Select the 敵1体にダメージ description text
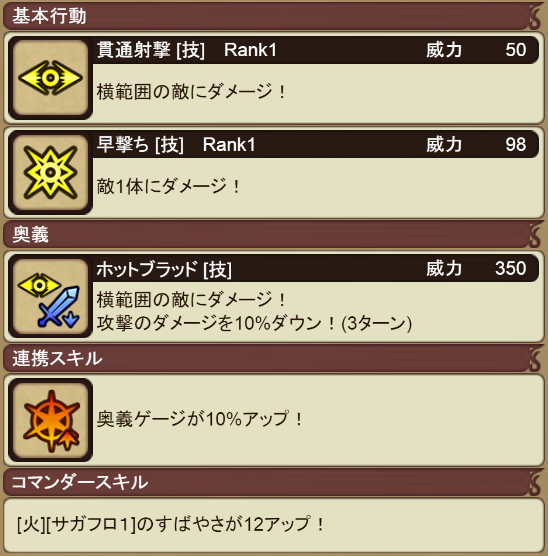 pos(168,187)
